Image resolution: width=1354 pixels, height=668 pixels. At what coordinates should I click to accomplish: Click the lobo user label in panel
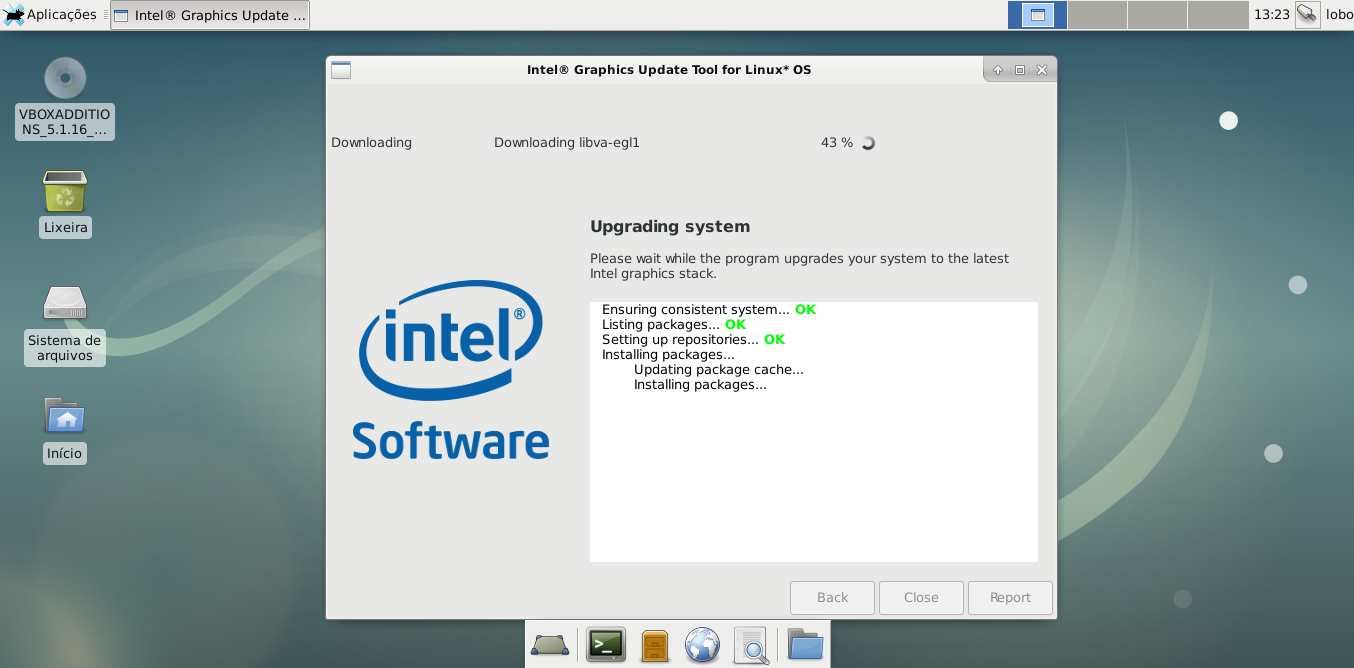tap(1339, 15)
